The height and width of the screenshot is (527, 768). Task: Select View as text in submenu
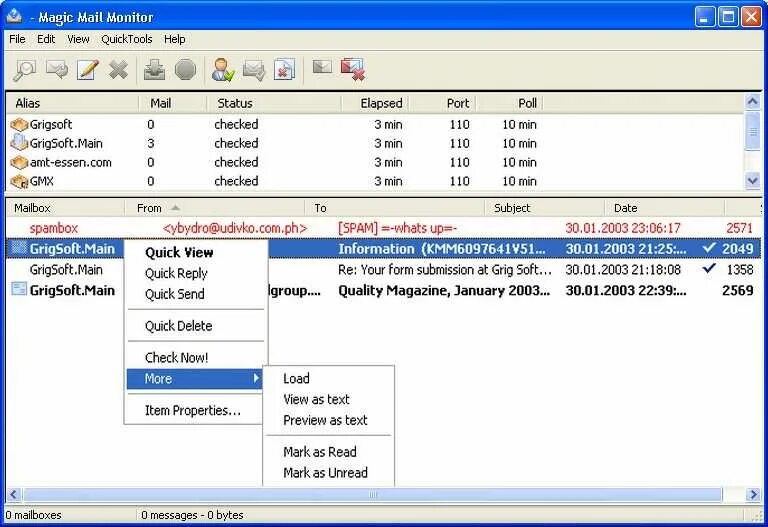pyautogui.click(x=329, y=399)
